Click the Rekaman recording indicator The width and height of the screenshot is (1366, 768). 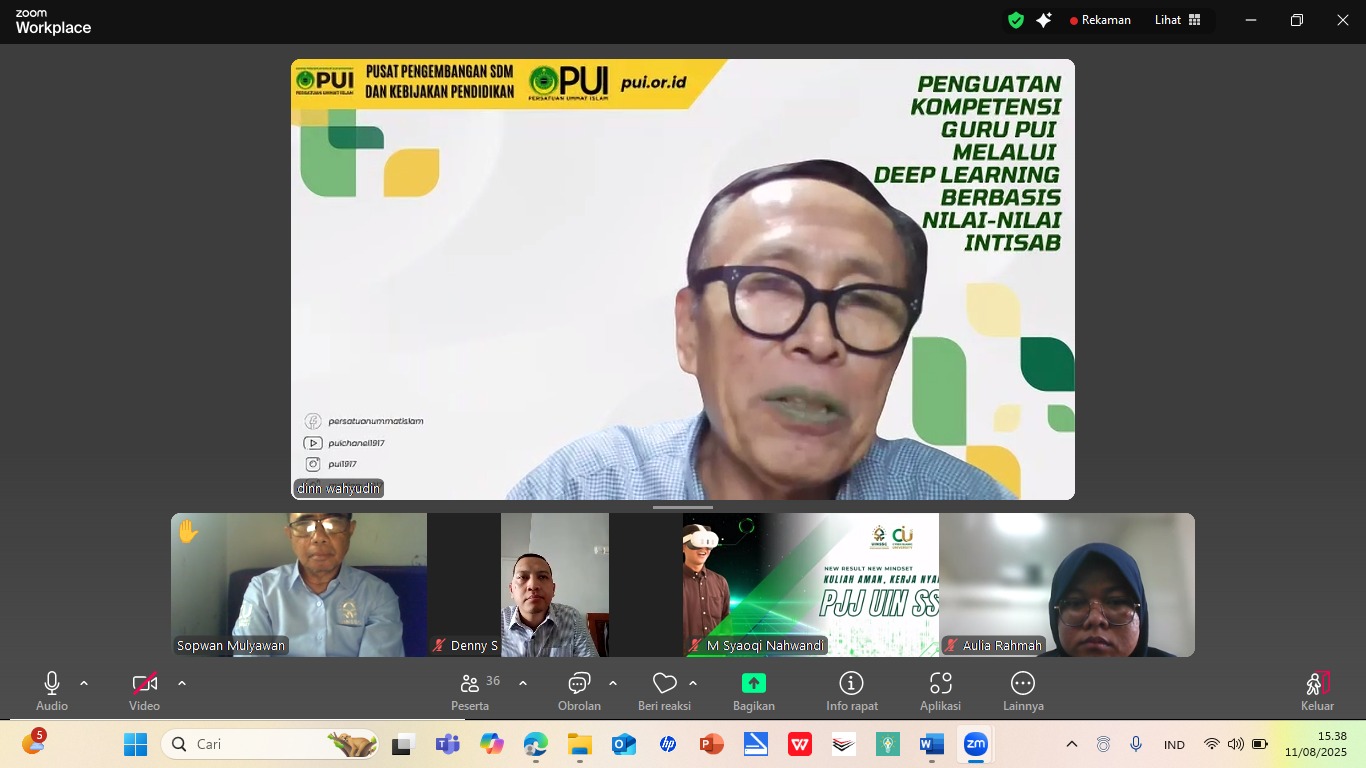coord(1100,20)
